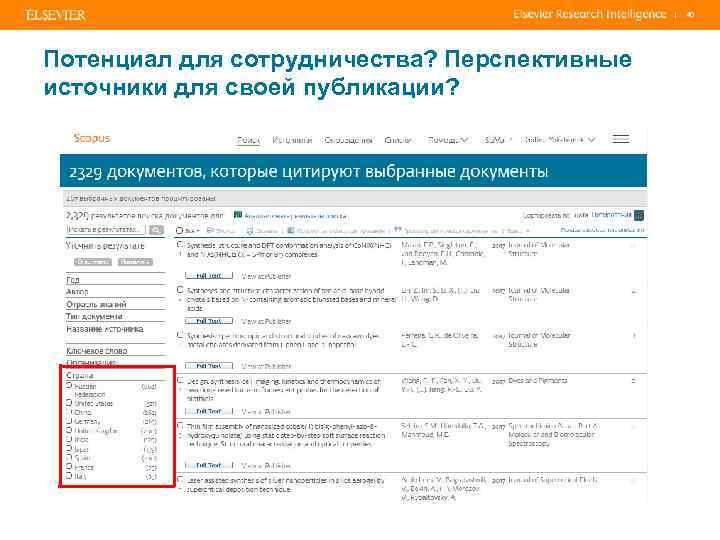The width and height of the screenshot is (720, 540).
Task: Select the Laser assisted synthesis result checkbox
Action: pos(180,479)
